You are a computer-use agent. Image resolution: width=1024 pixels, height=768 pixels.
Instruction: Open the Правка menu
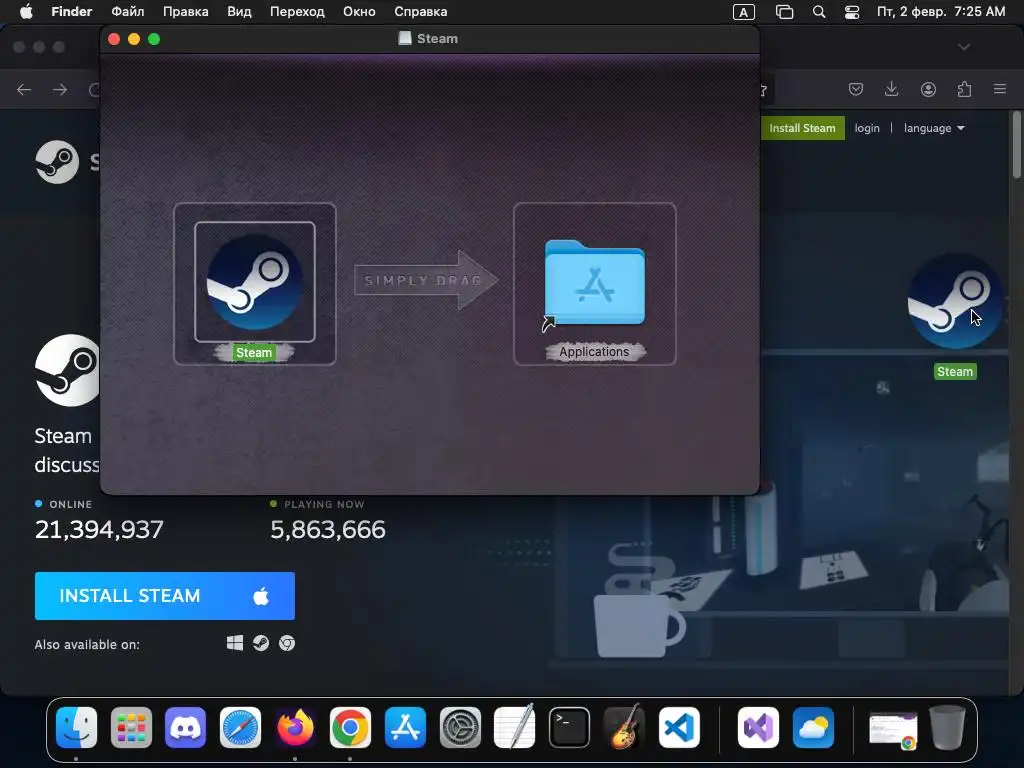tap(185, 12)
